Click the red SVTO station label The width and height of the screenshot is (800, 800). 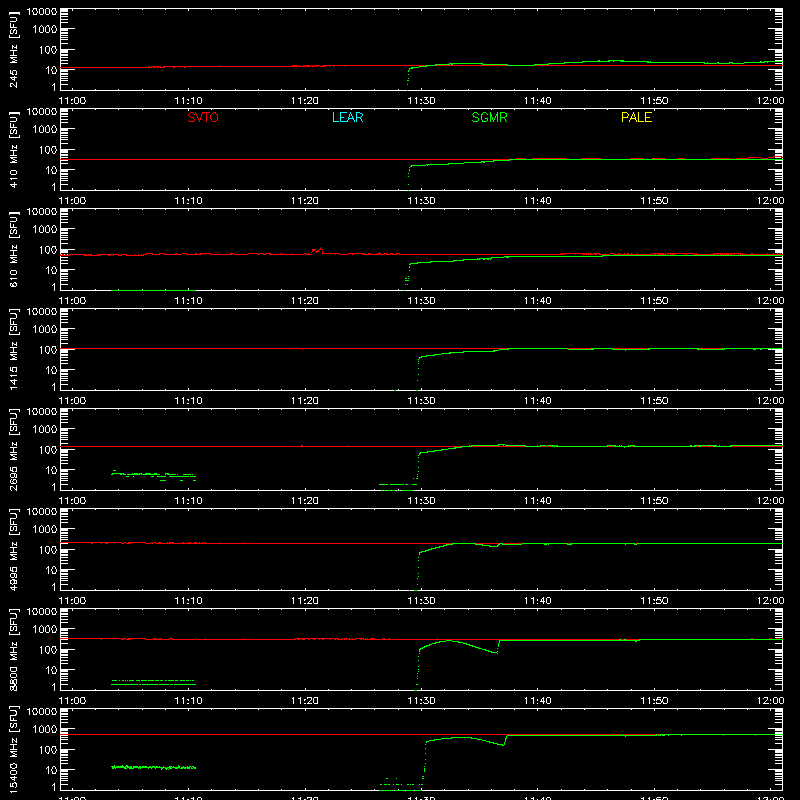(x=203, y=117)
